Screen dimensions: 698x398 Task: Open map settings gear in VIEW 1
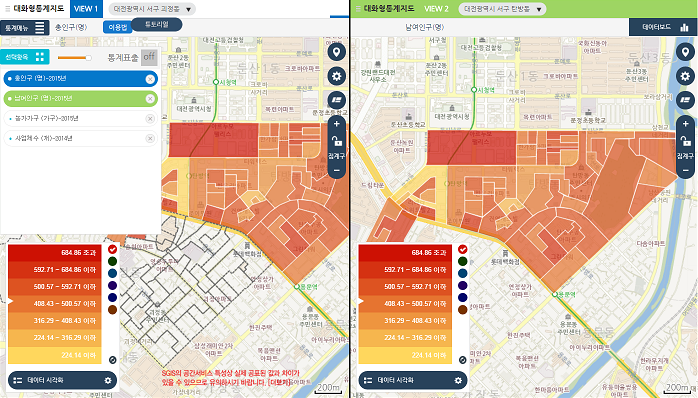click(x=337, y=76)
